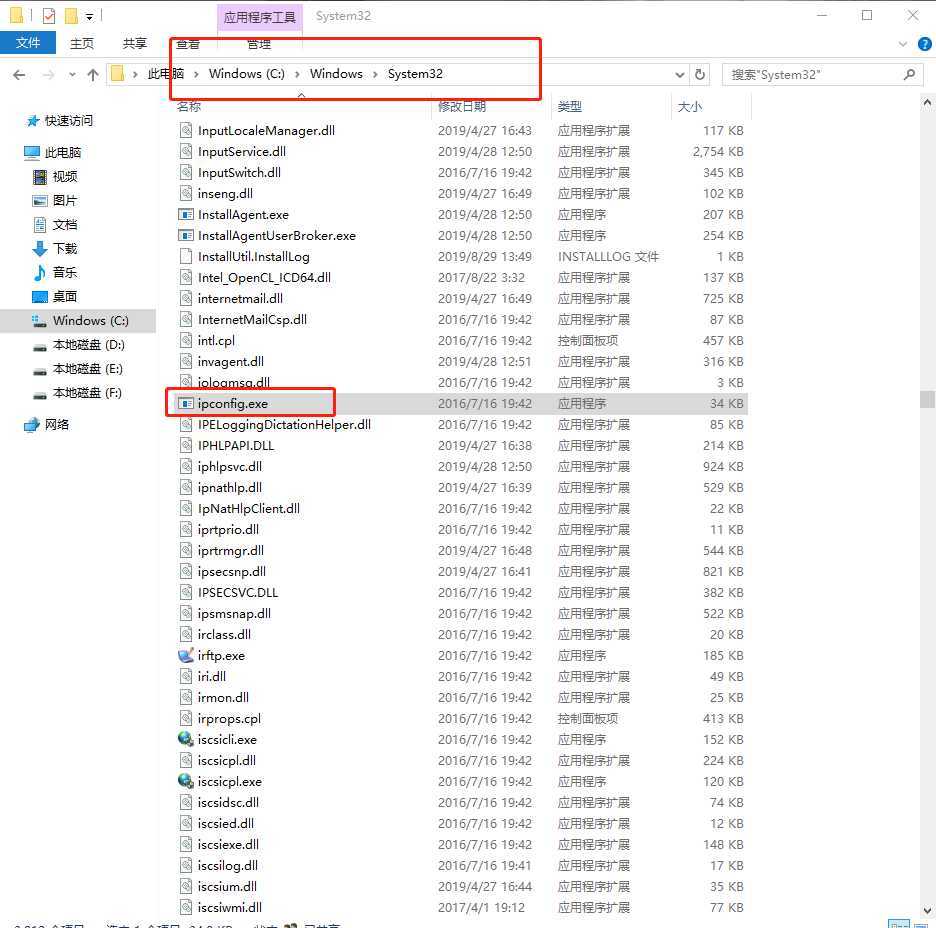936x928 pixels.
Task: Sort by the 修改日期 column header
Action: point(461,106)
